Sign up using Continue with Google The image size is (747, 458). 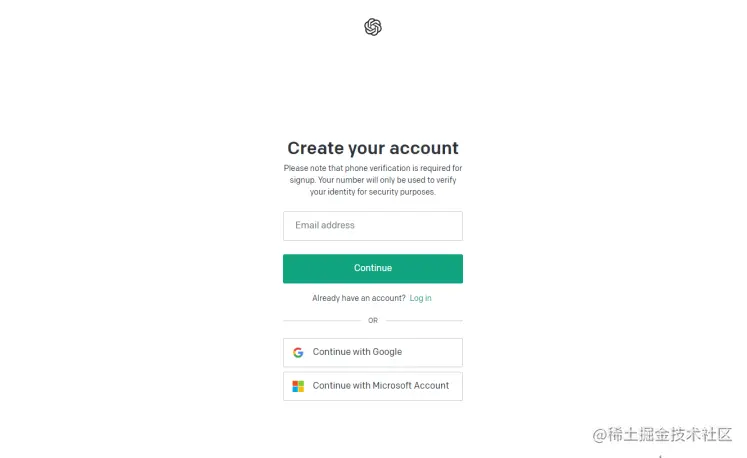point(372,352)
